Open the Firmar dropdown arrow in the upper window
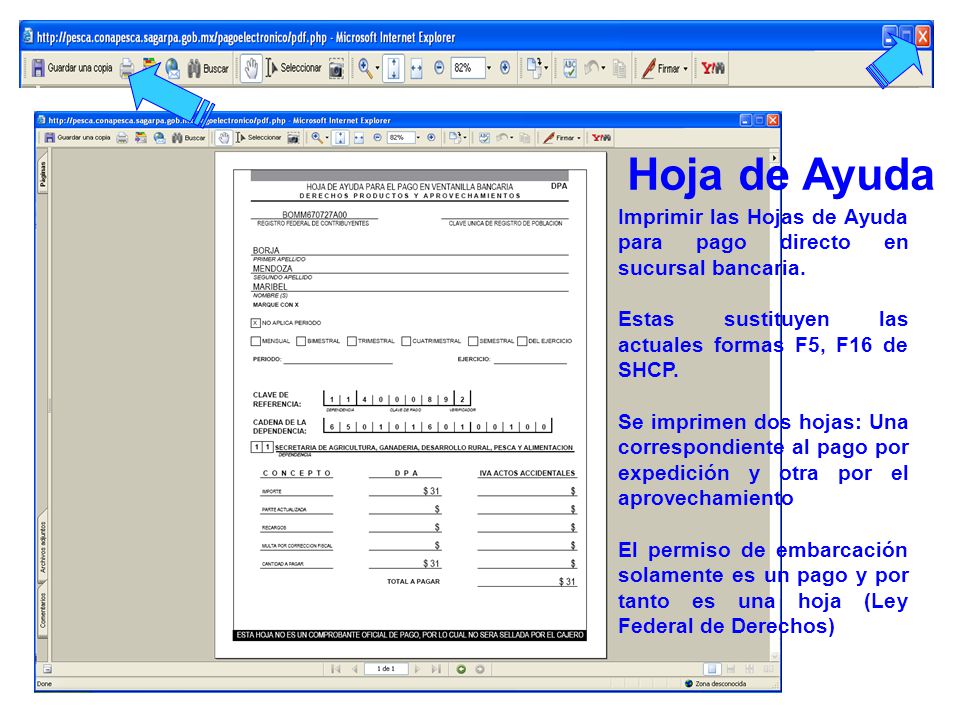The height and width of the screenshot is (720, 960). [x=686, y=69]
